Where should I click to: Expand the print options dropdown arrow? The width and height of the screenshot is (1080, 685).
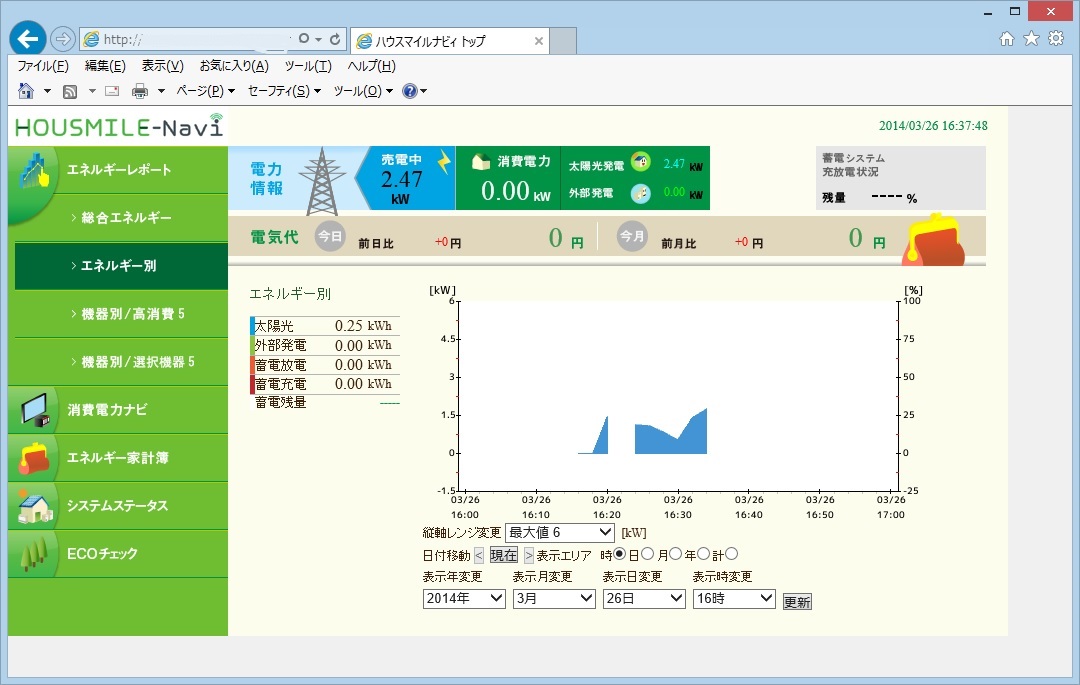pos(161,91)
